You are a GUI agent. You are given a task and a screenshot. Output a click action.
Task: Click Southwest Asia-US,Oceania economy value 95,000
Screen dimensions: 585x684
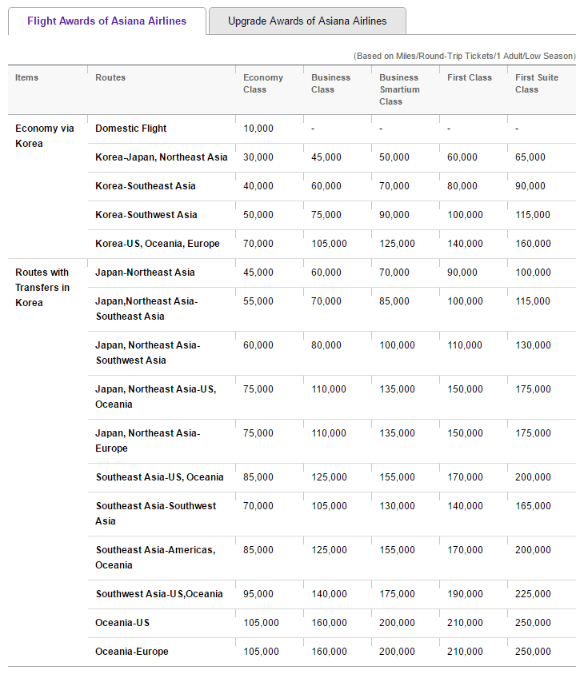click(258, 594)
